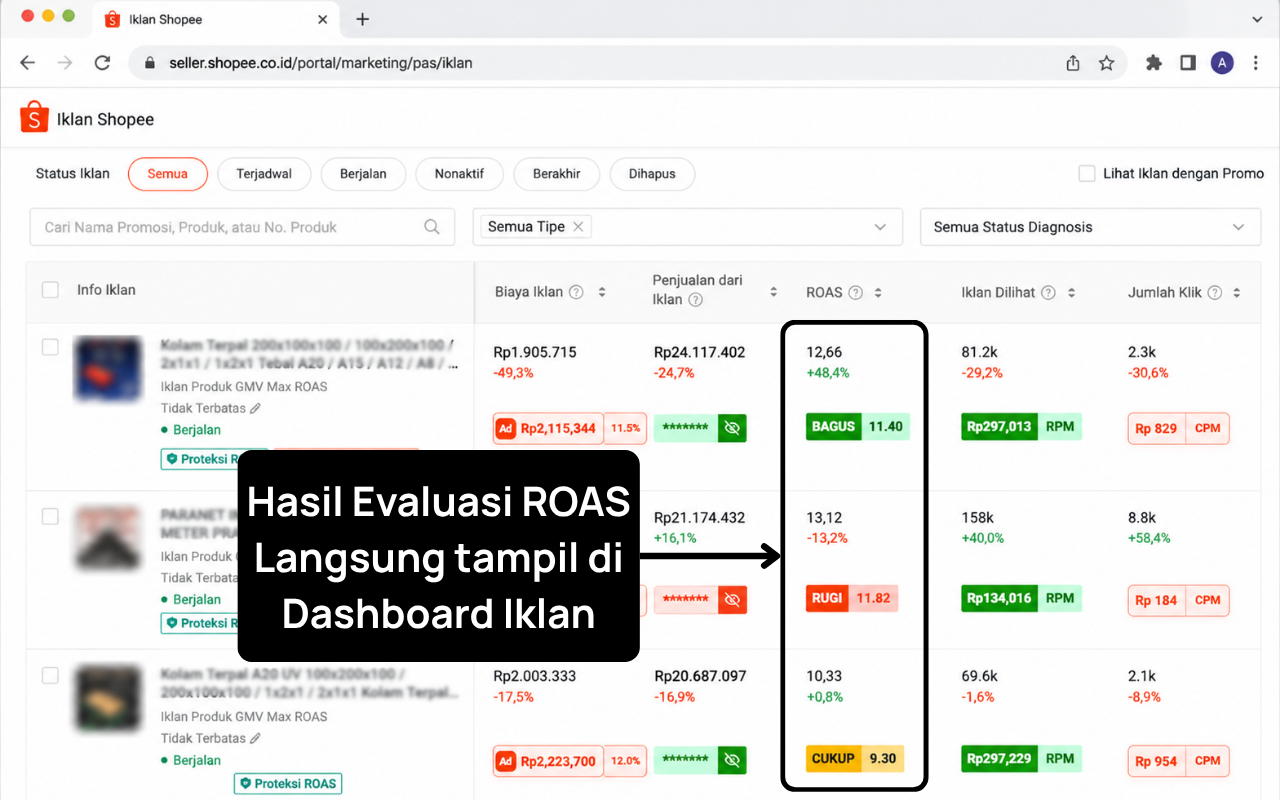Toggle eye visibility in Rp24.117.402 row
Viewport: 1280px width, 800px height.
point(732,428)
